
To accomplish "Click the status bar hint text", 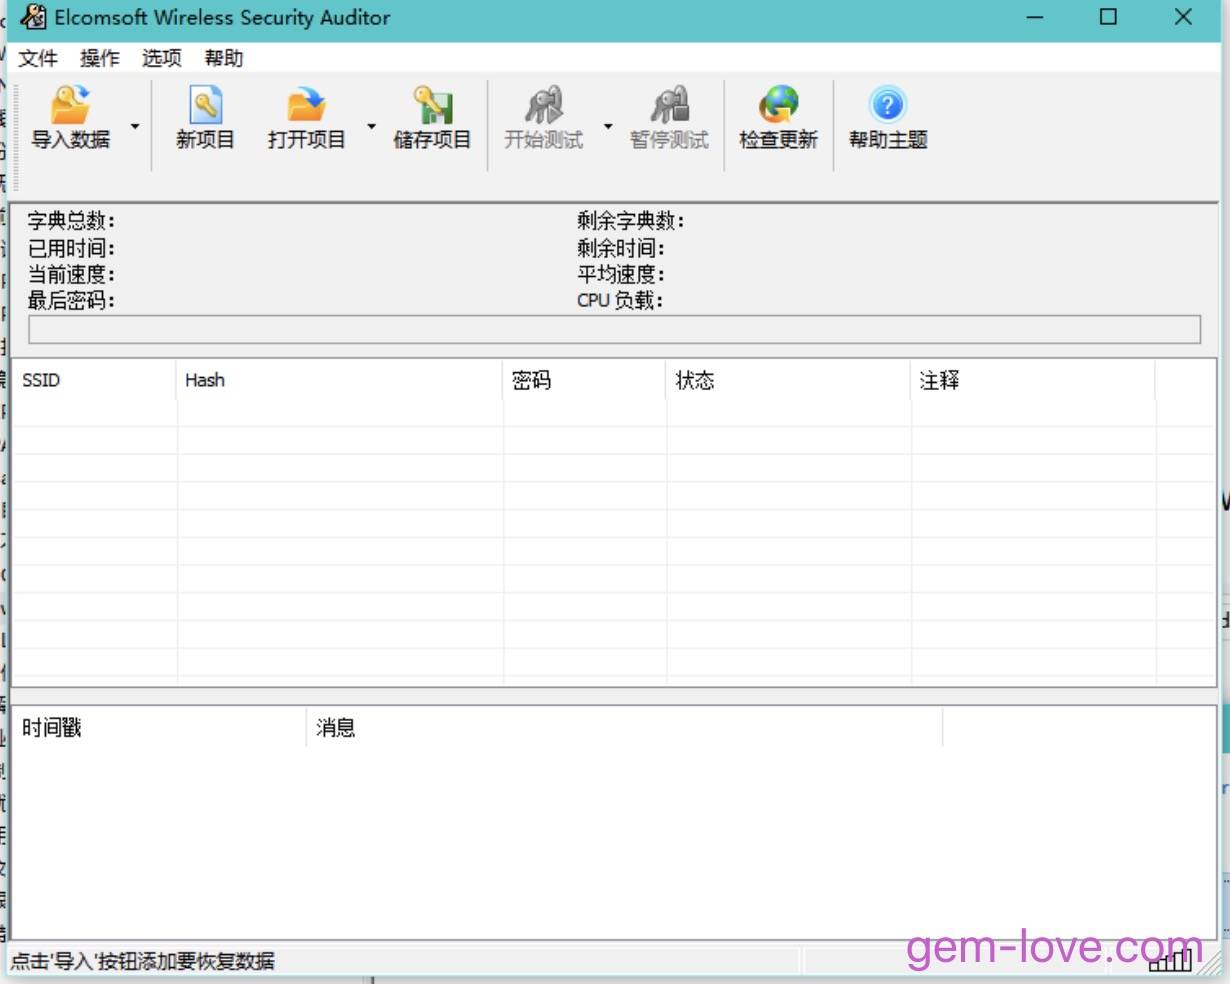I will coord(142,962).
